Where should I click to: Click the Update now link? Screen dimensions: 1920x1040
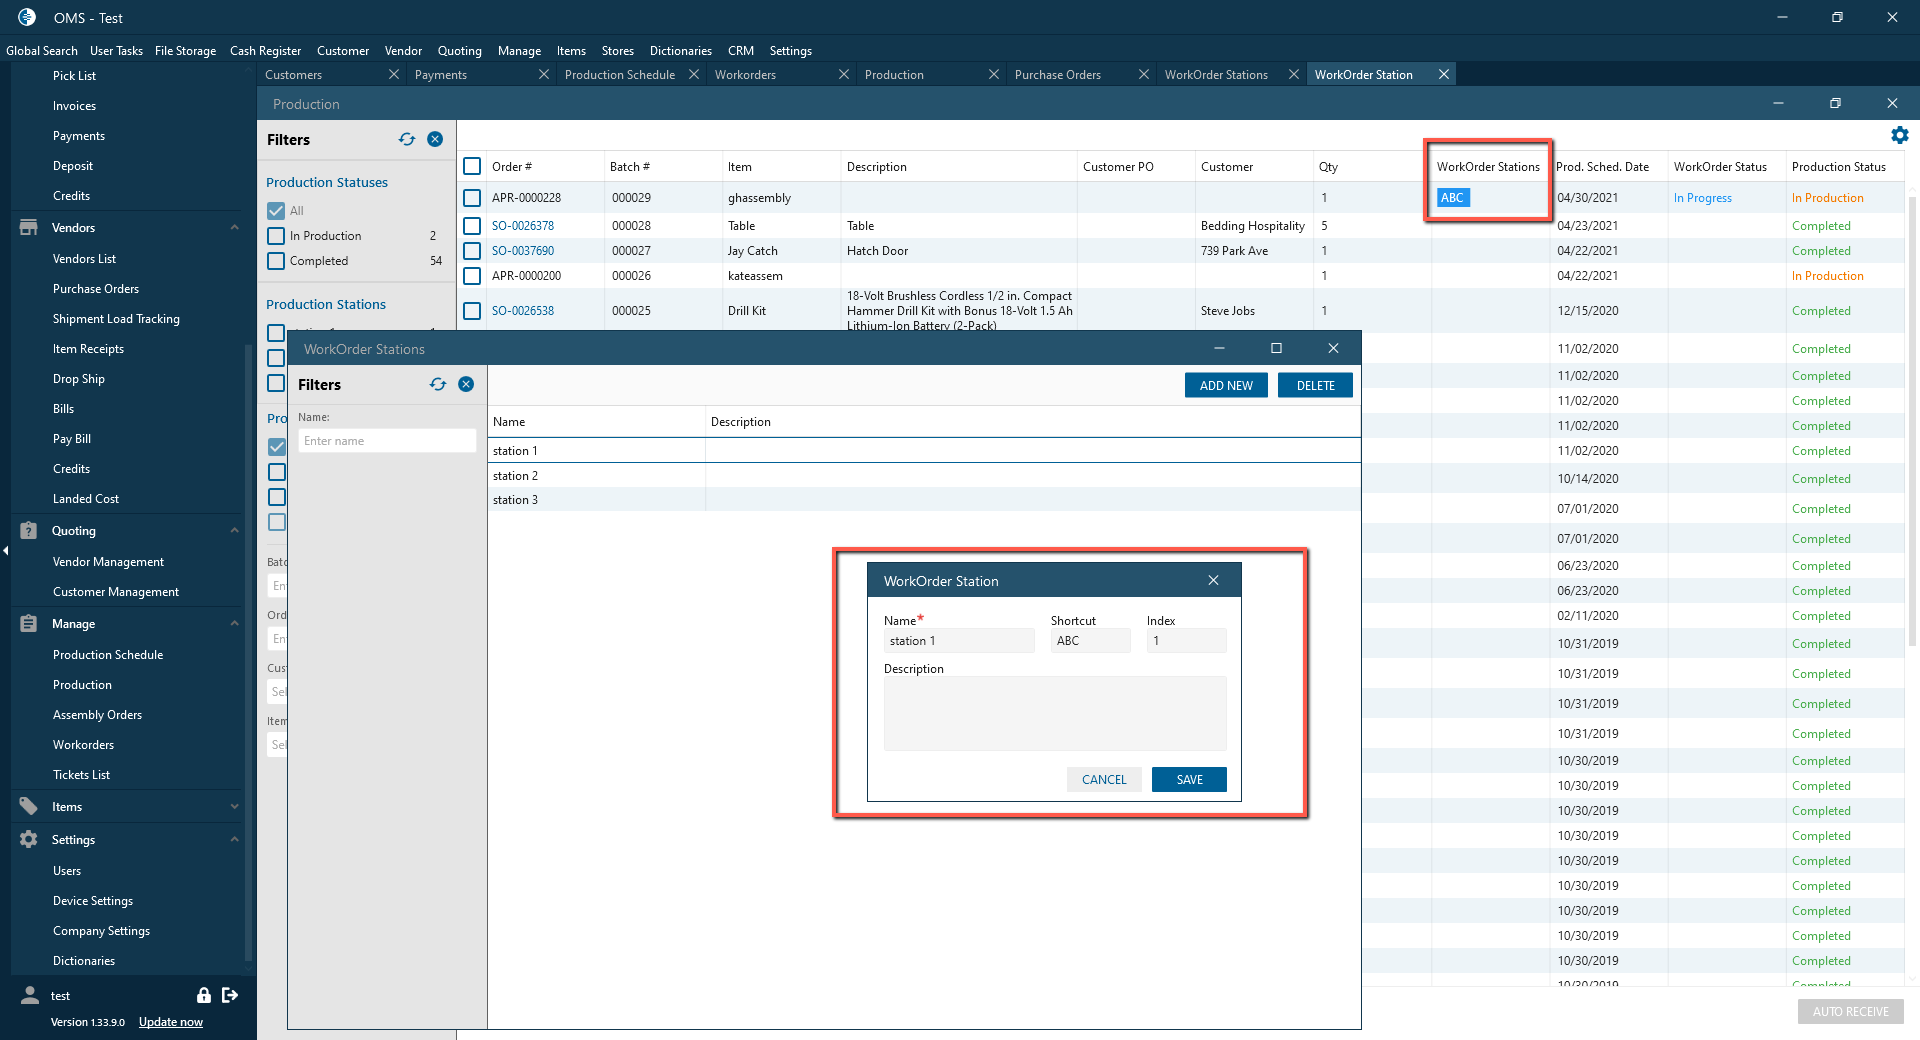tap(171, 1022)
